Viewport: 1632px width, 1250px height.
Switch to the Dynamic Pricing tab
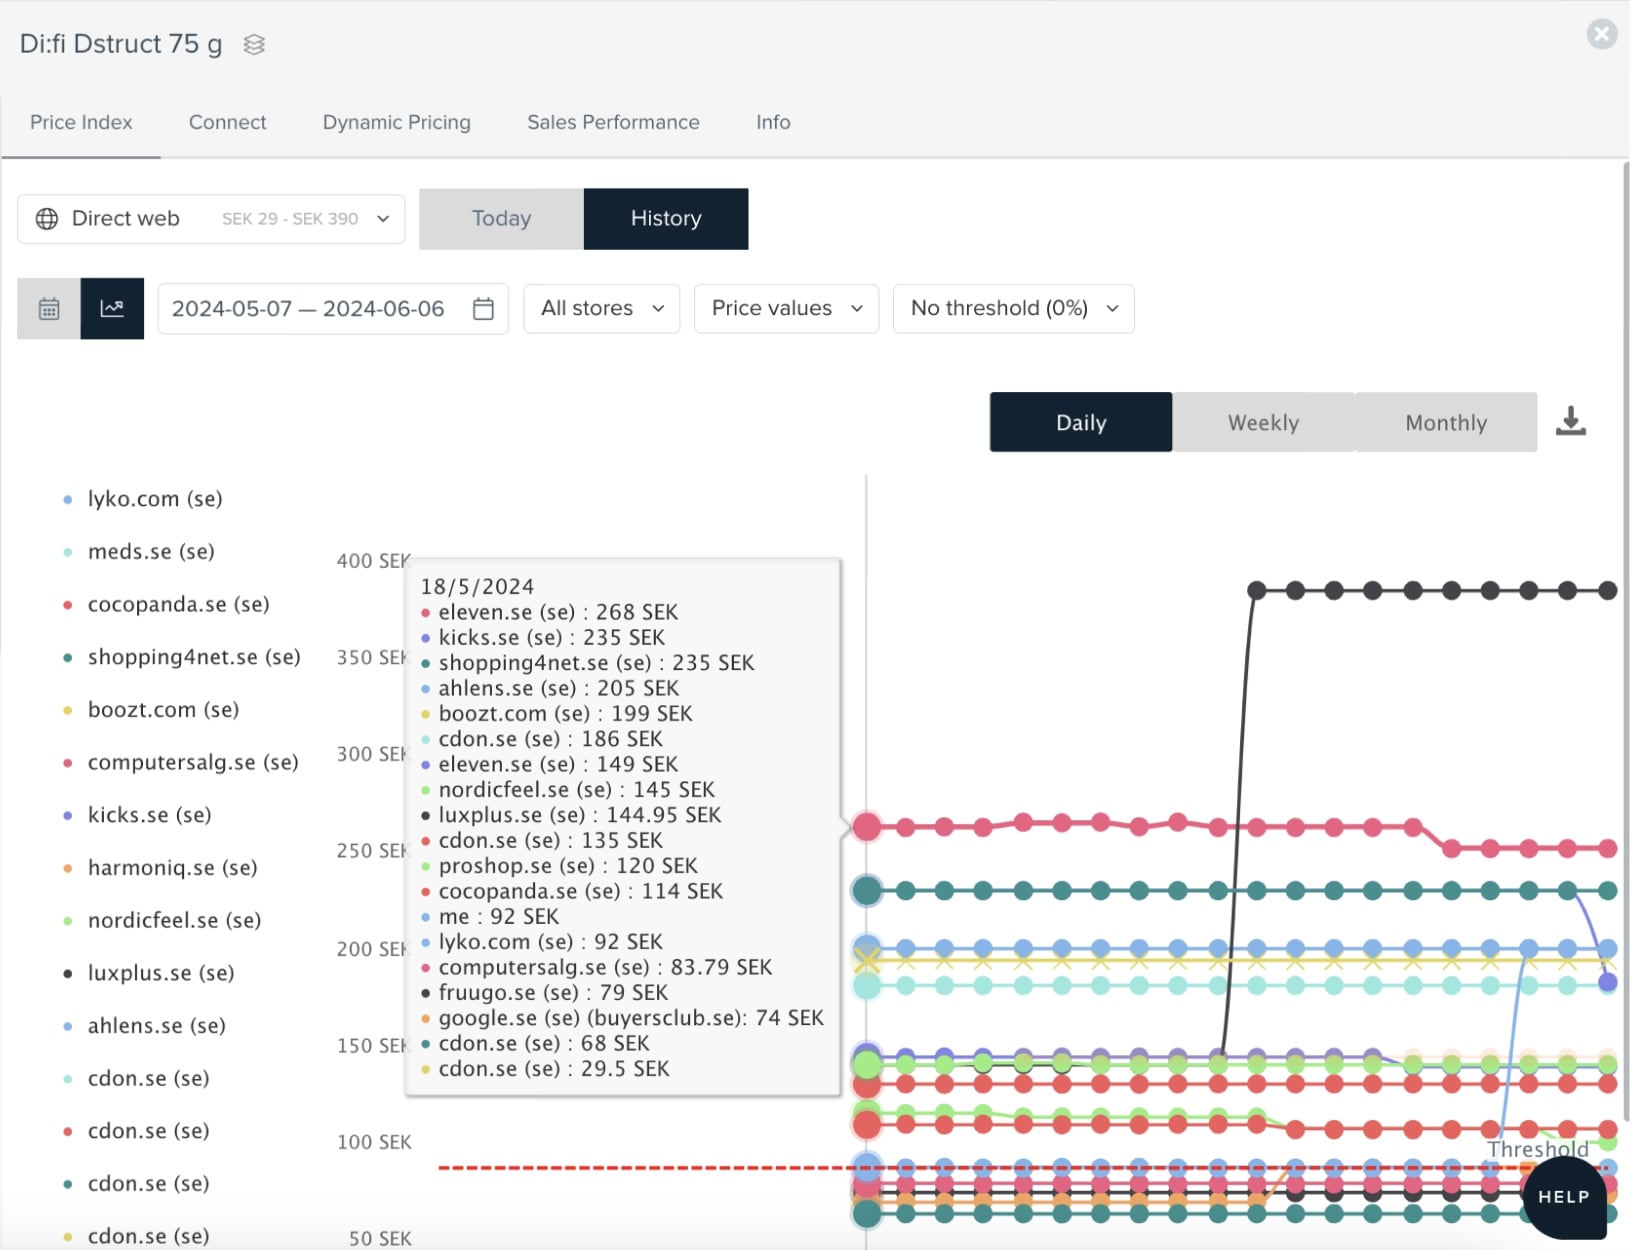point(396,122)
